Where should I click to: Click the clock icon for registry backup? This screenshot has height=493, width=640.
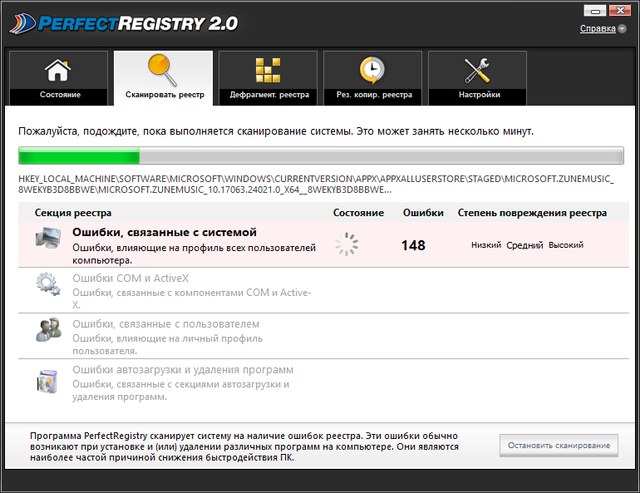pos(371,71)
